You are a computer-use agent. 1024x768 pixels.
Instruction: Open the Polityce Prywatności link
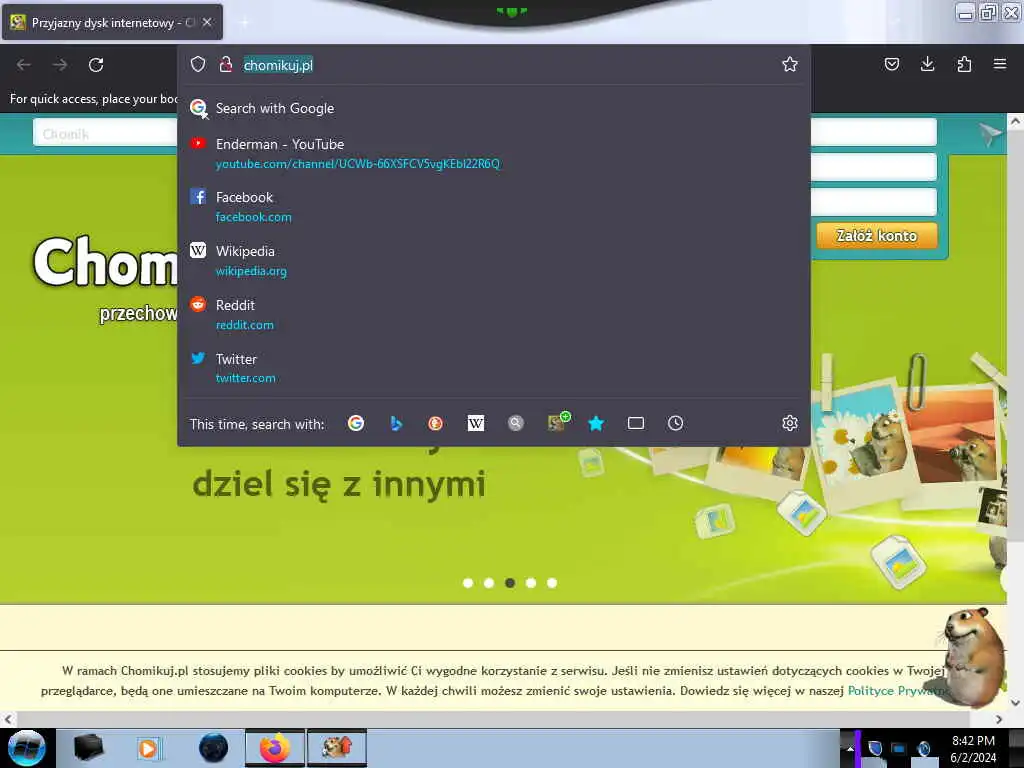pos(896,690)
